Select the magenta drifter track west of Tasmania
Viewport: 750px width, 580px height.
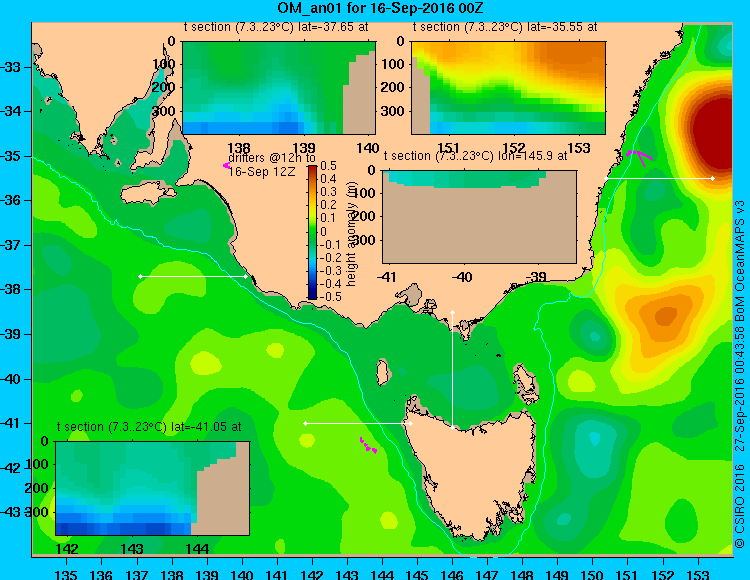tap(368, 445)
